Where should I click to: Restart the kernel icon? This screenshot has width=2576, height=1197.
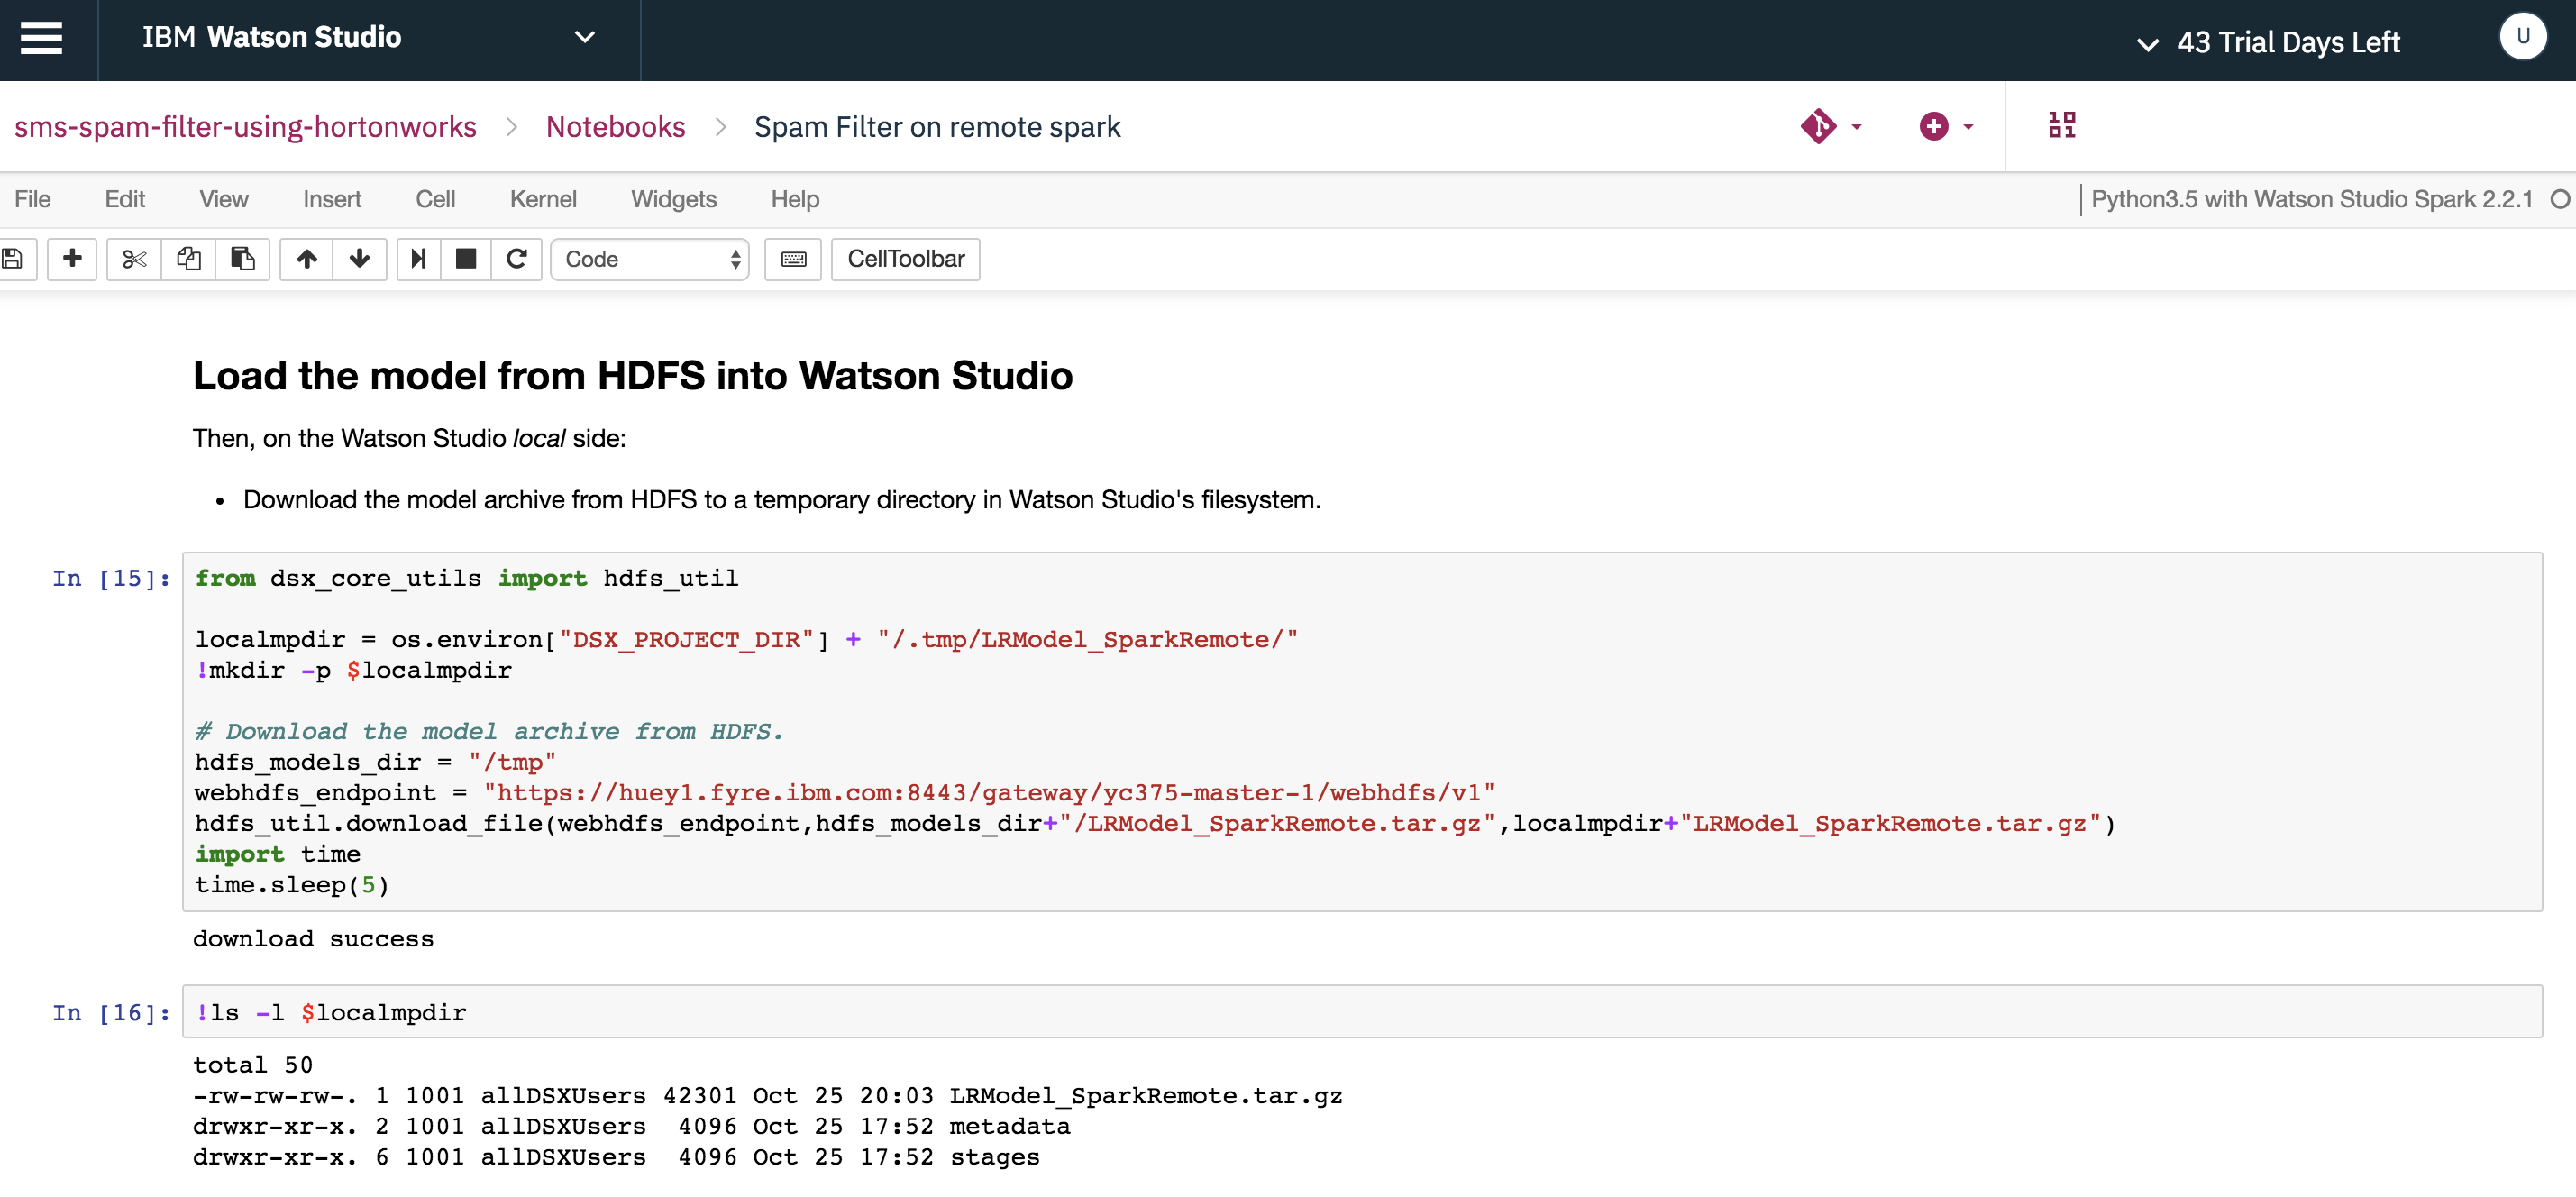516,259
